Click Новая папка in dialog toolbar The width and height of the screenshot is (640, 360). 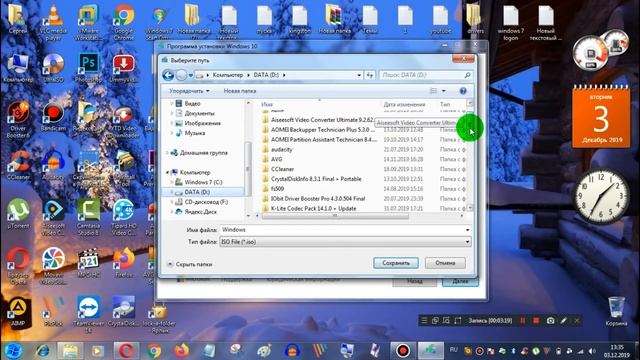[240, 91]
